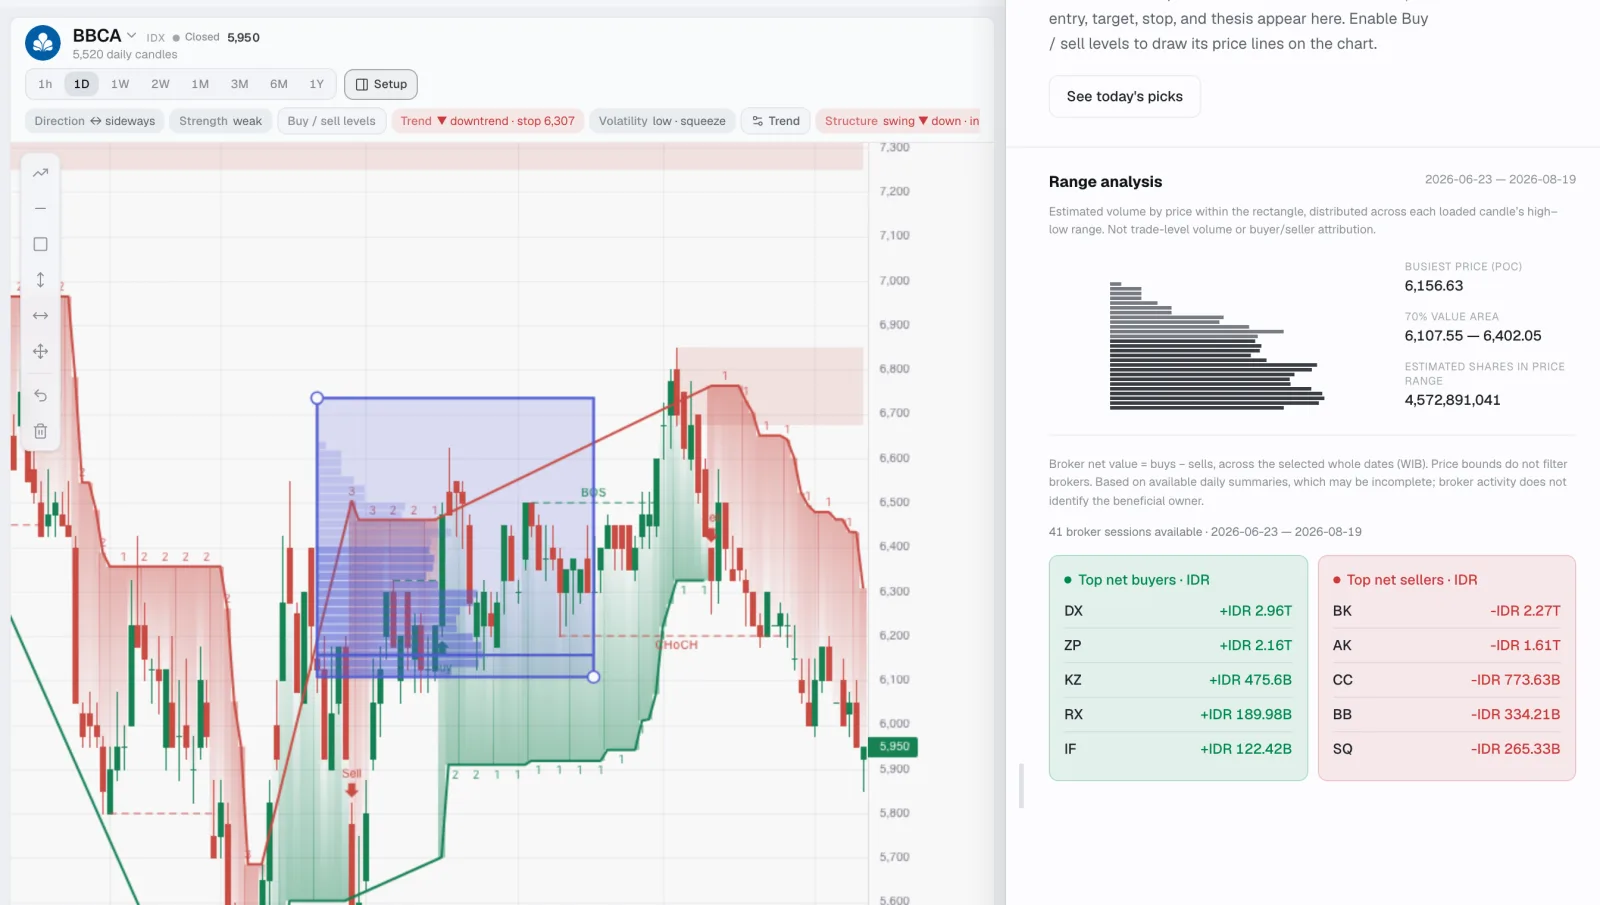Switch to the 1W timeframe

point(120,84)
